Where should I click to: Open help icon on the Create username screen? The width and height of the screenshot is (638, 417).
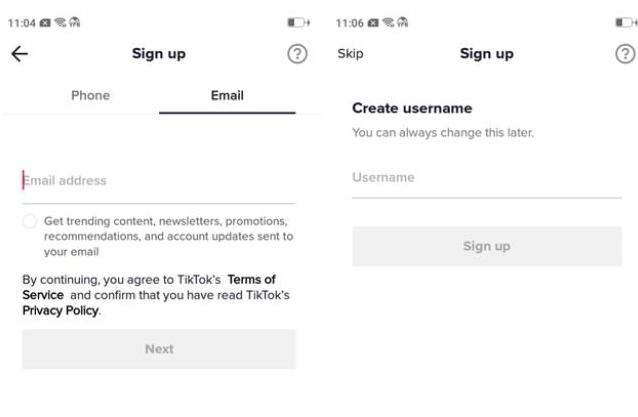[624, 54]
